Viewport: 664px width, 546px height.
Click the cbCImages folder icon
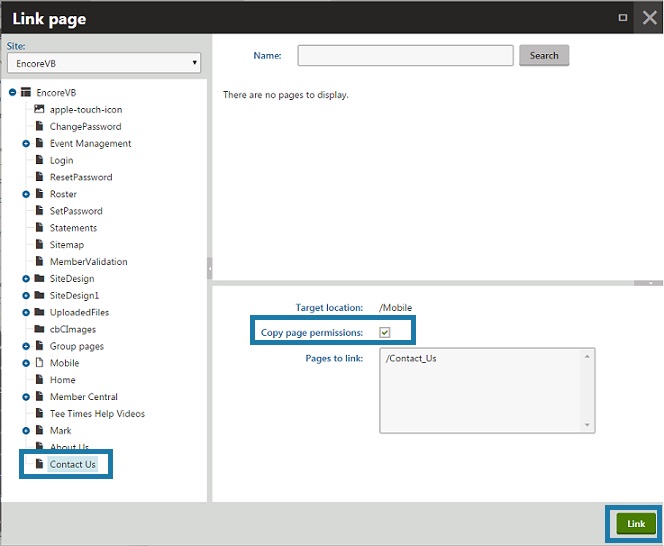click(x=40, y=329)
